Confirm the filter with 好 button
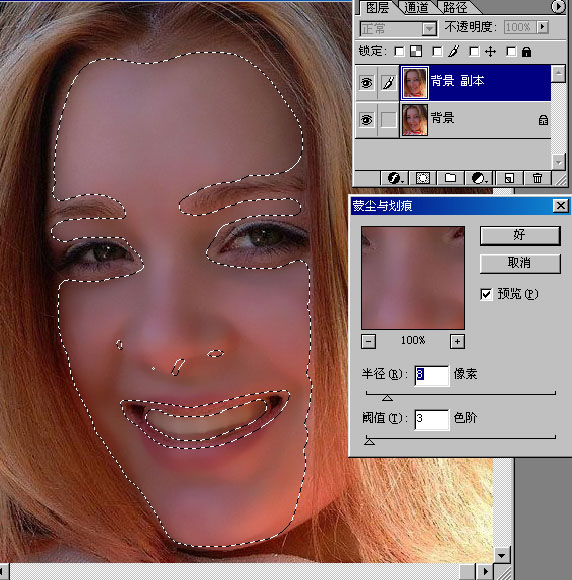Viewport: 572px width, 580px height. pos(520,236)
